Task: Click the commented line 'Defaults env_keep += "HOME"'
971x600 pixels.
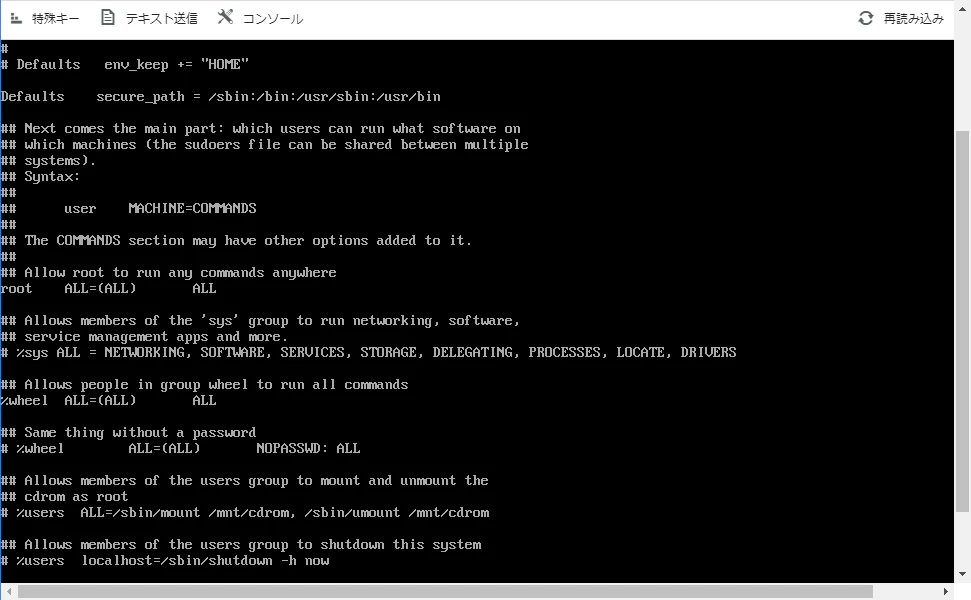Action: (x=124, y=64)
